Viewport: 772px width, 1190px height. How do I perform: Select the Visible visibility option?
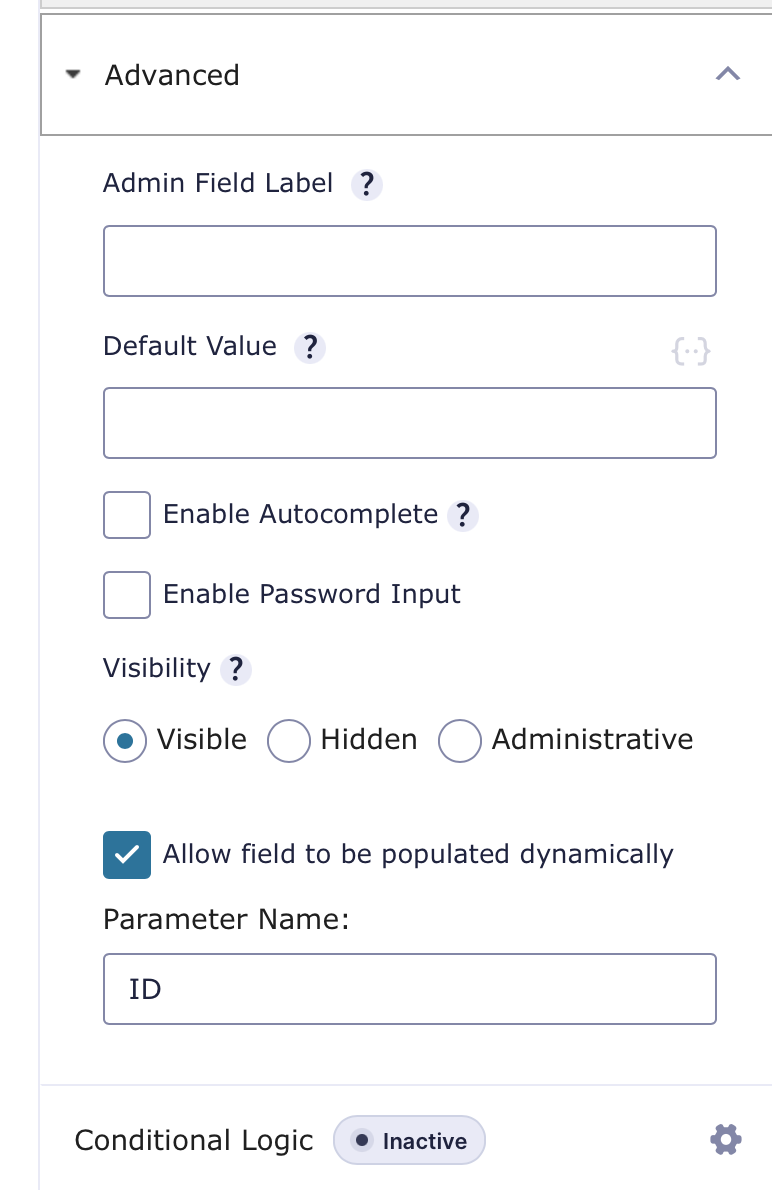pos(124,740)
